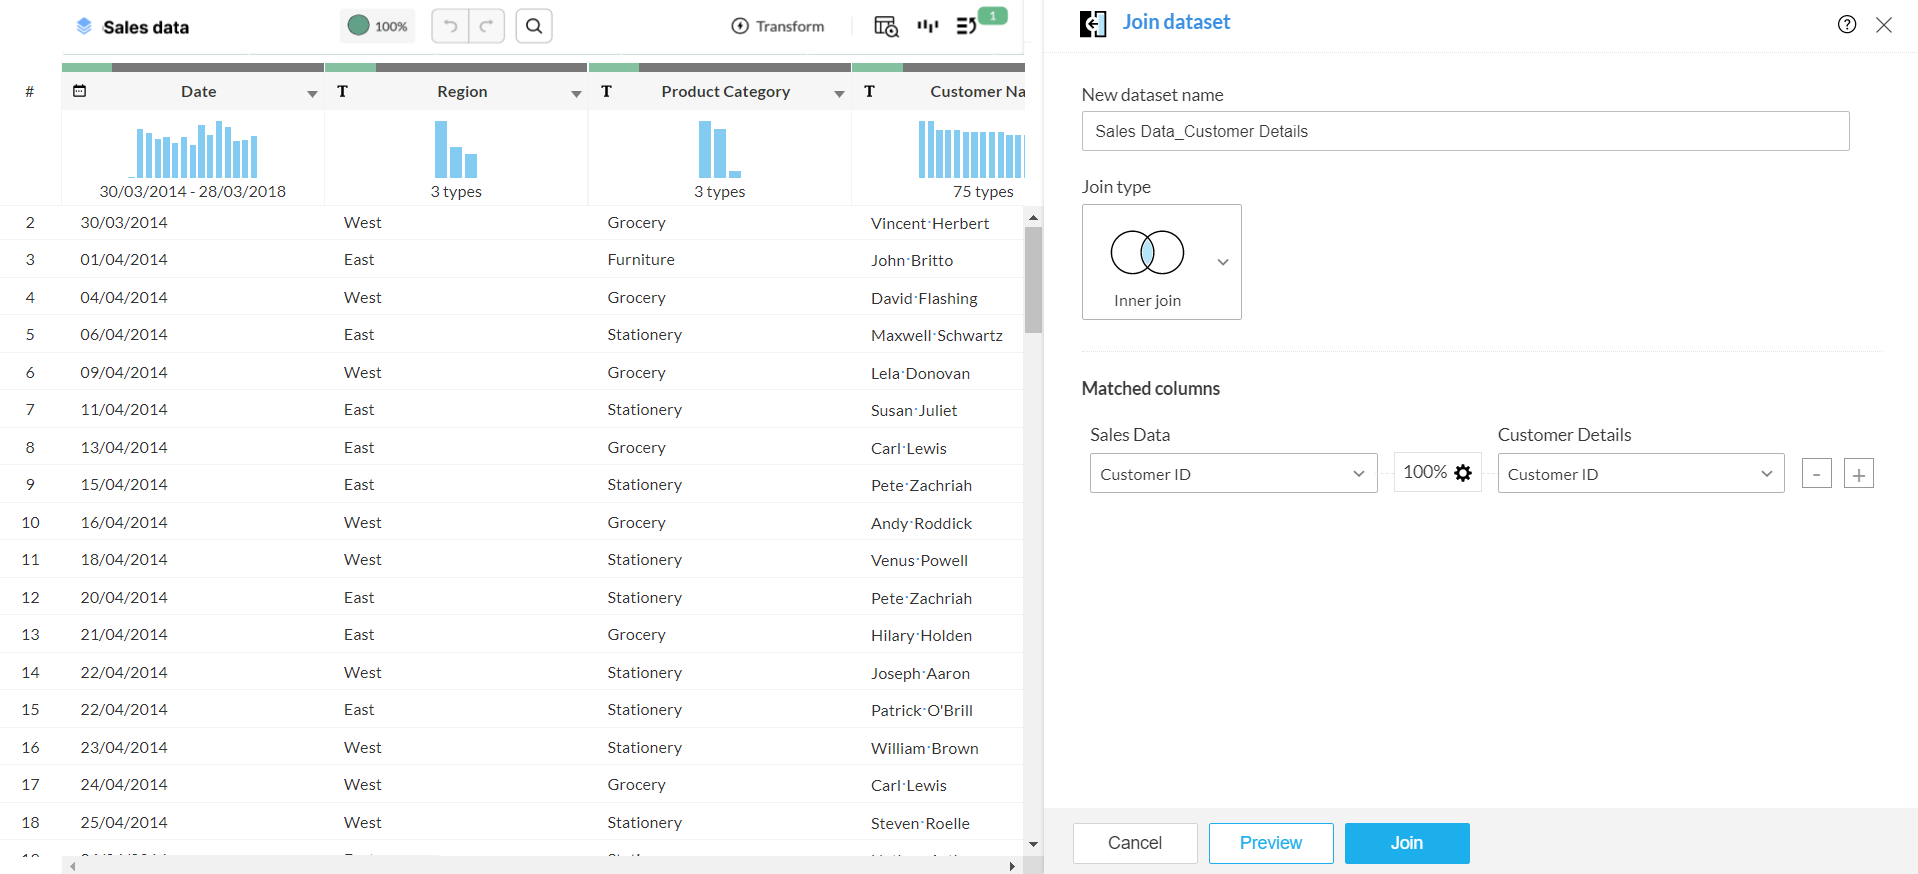
Task: Select cell 'William Brown'
Action: point(925,748)
